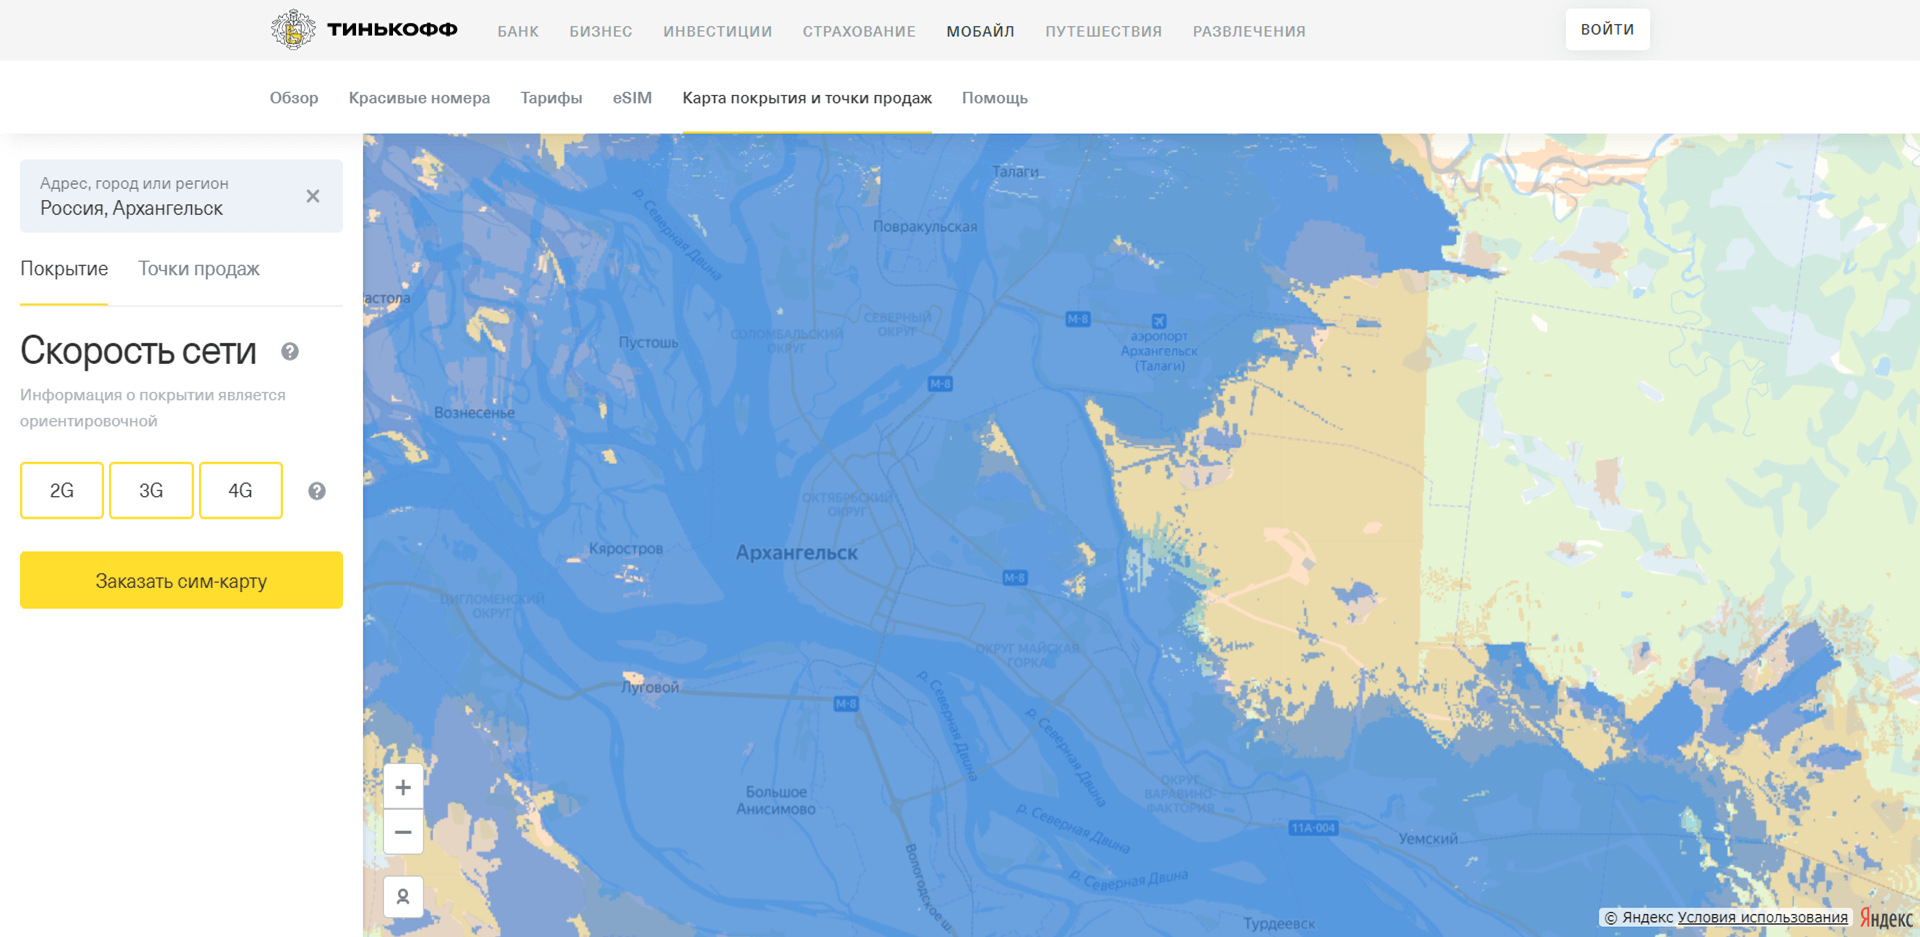Toggle 4G coverage layer
This screenshot has height=937, width=1920.
pyautogui.click(x=241, y=490)
